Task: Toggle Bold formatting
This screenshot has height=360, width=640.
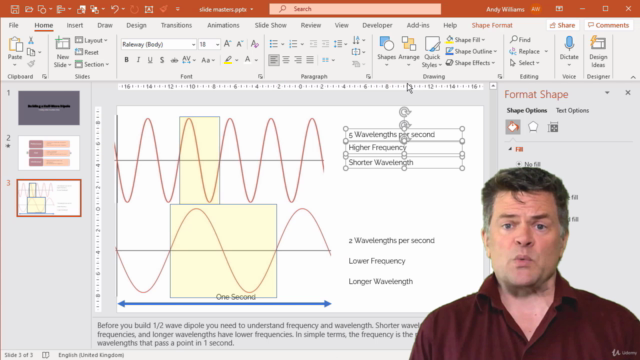Action: 127,60
